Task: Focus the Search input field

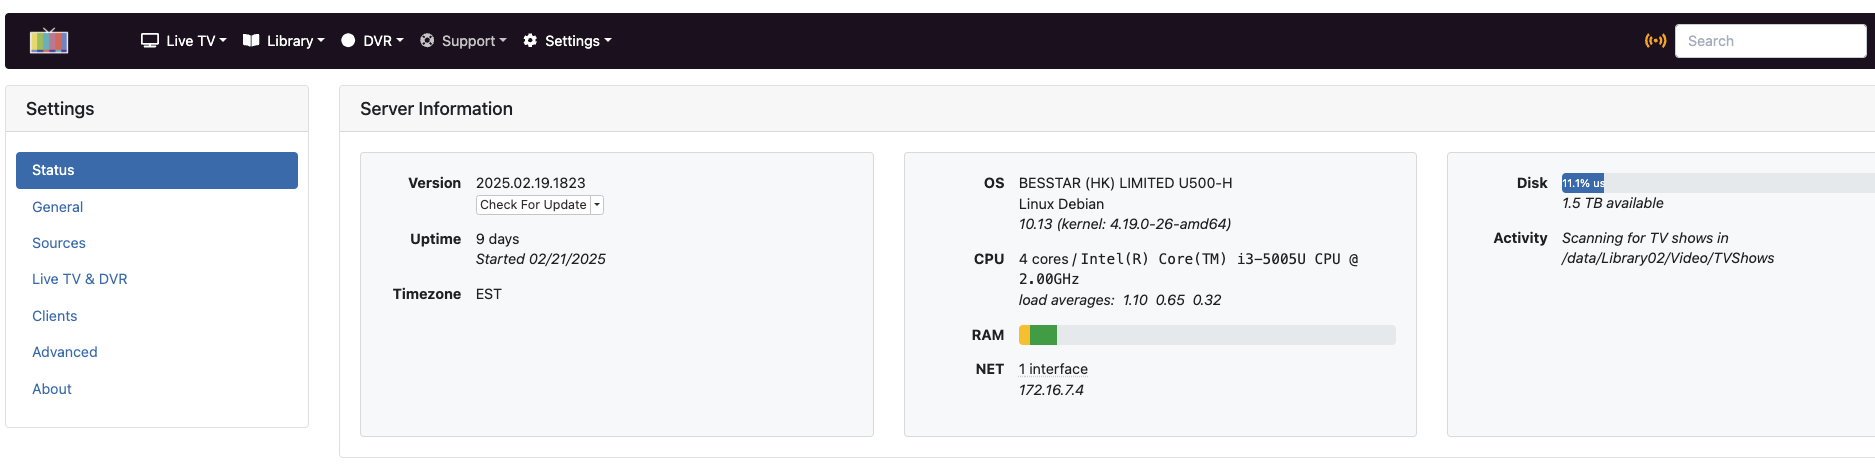Action: pyautogui.click(x=1769, y=41)
